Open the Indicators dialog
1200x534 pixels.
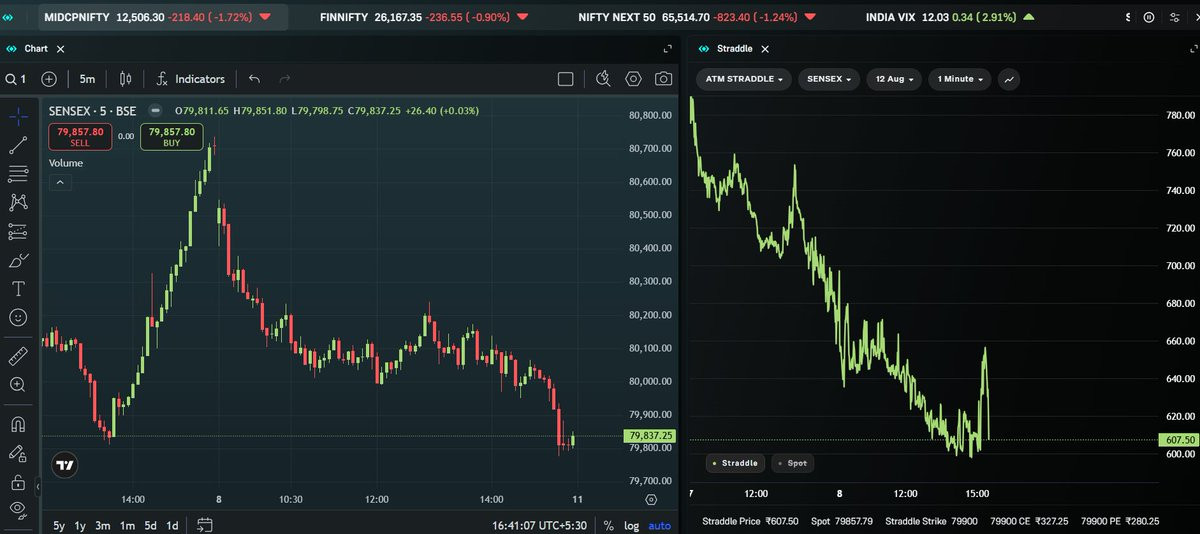(190, 79)
